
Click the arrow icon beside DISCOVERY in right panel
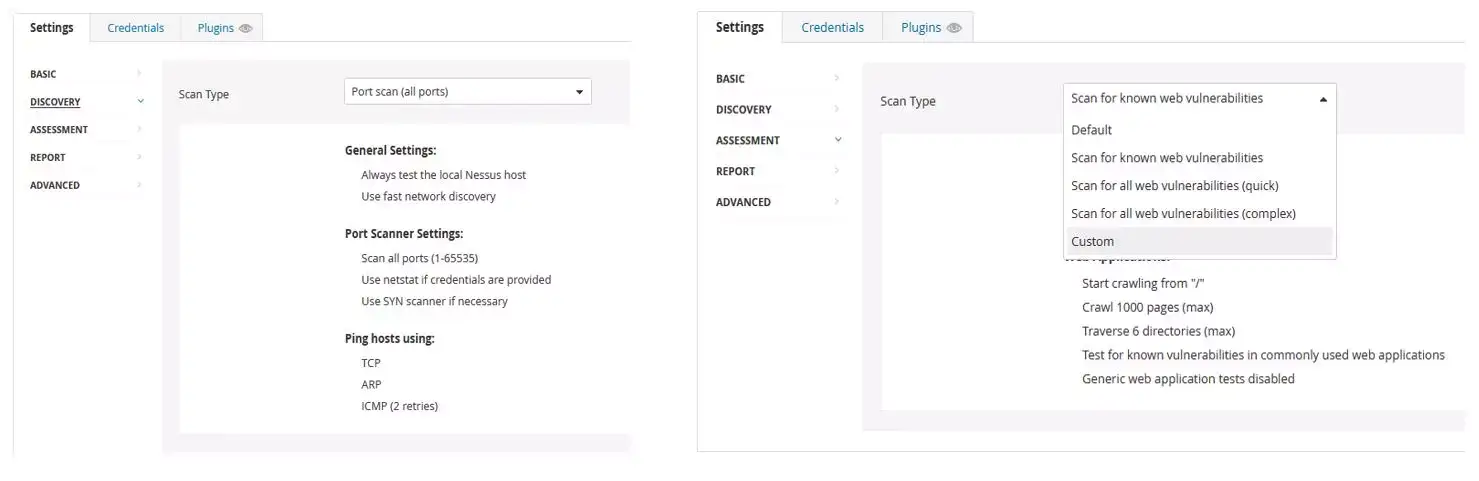[x=837, y=109]
